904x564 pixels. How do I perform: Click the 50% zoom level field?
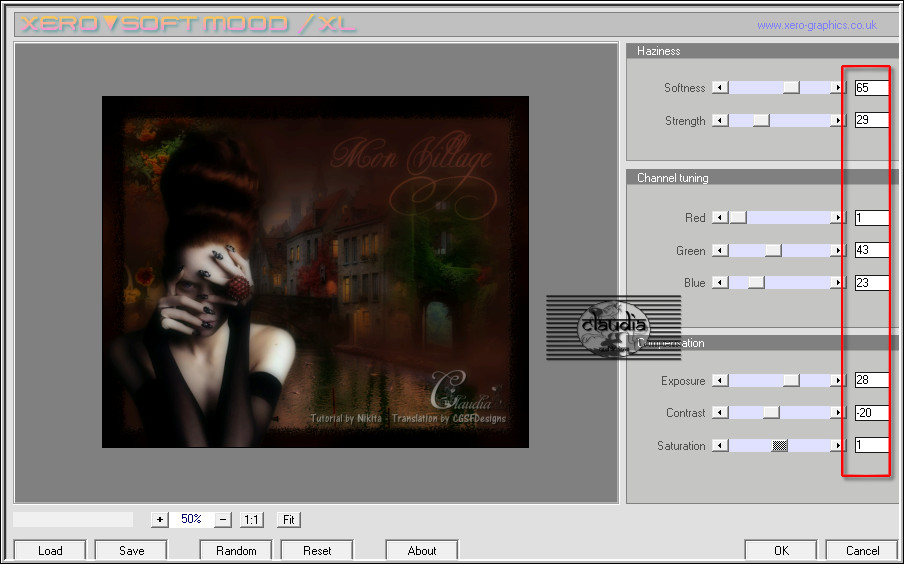pos(191,519)
